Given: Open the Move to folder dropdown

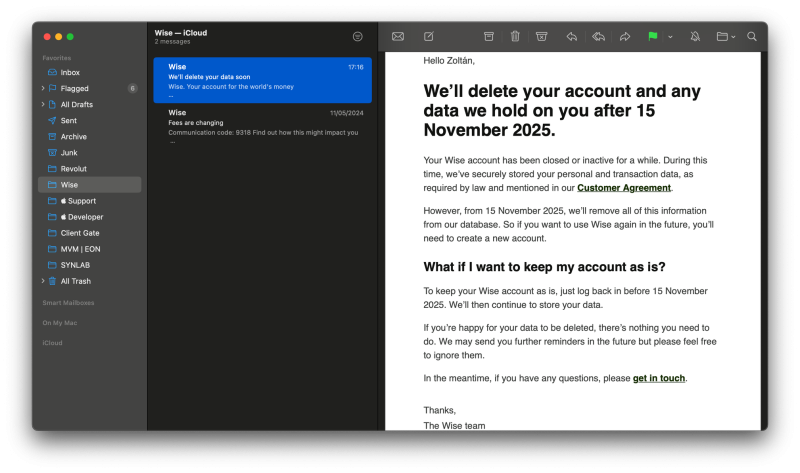Looking at the screenshot, I should (726, 36).
